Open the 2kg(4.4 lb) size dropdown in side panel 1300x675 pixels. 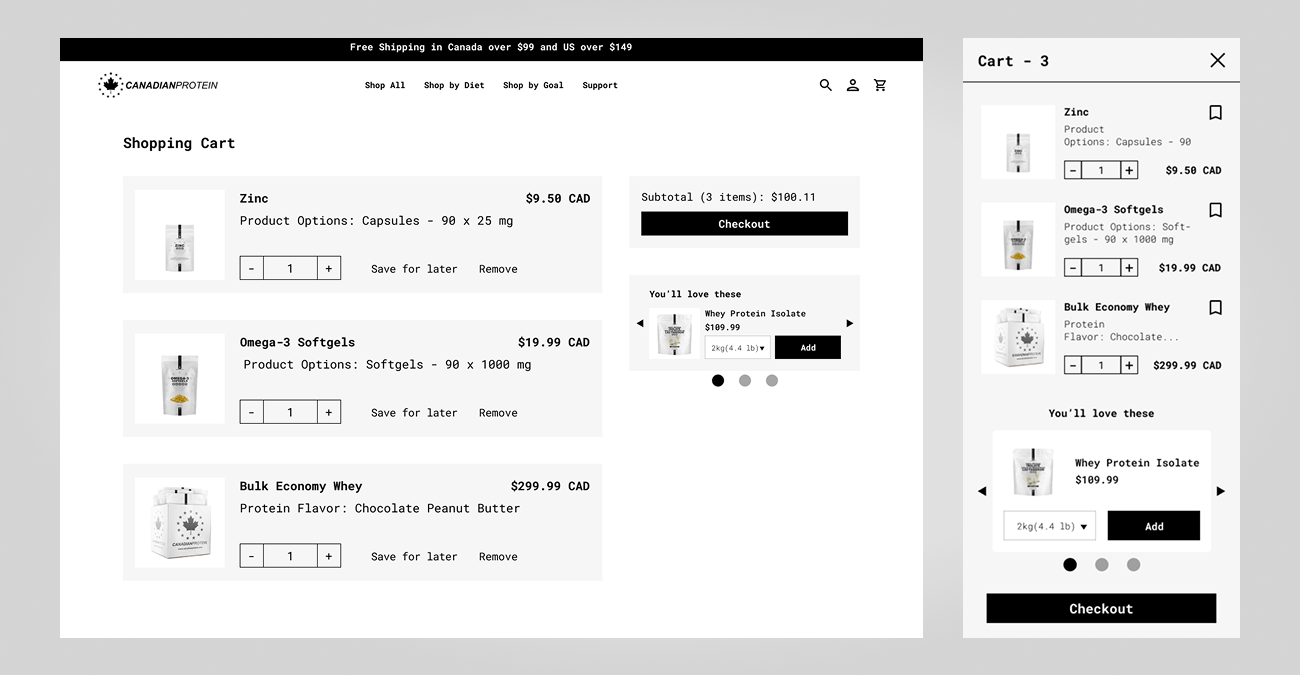[x=1050, y=526]
